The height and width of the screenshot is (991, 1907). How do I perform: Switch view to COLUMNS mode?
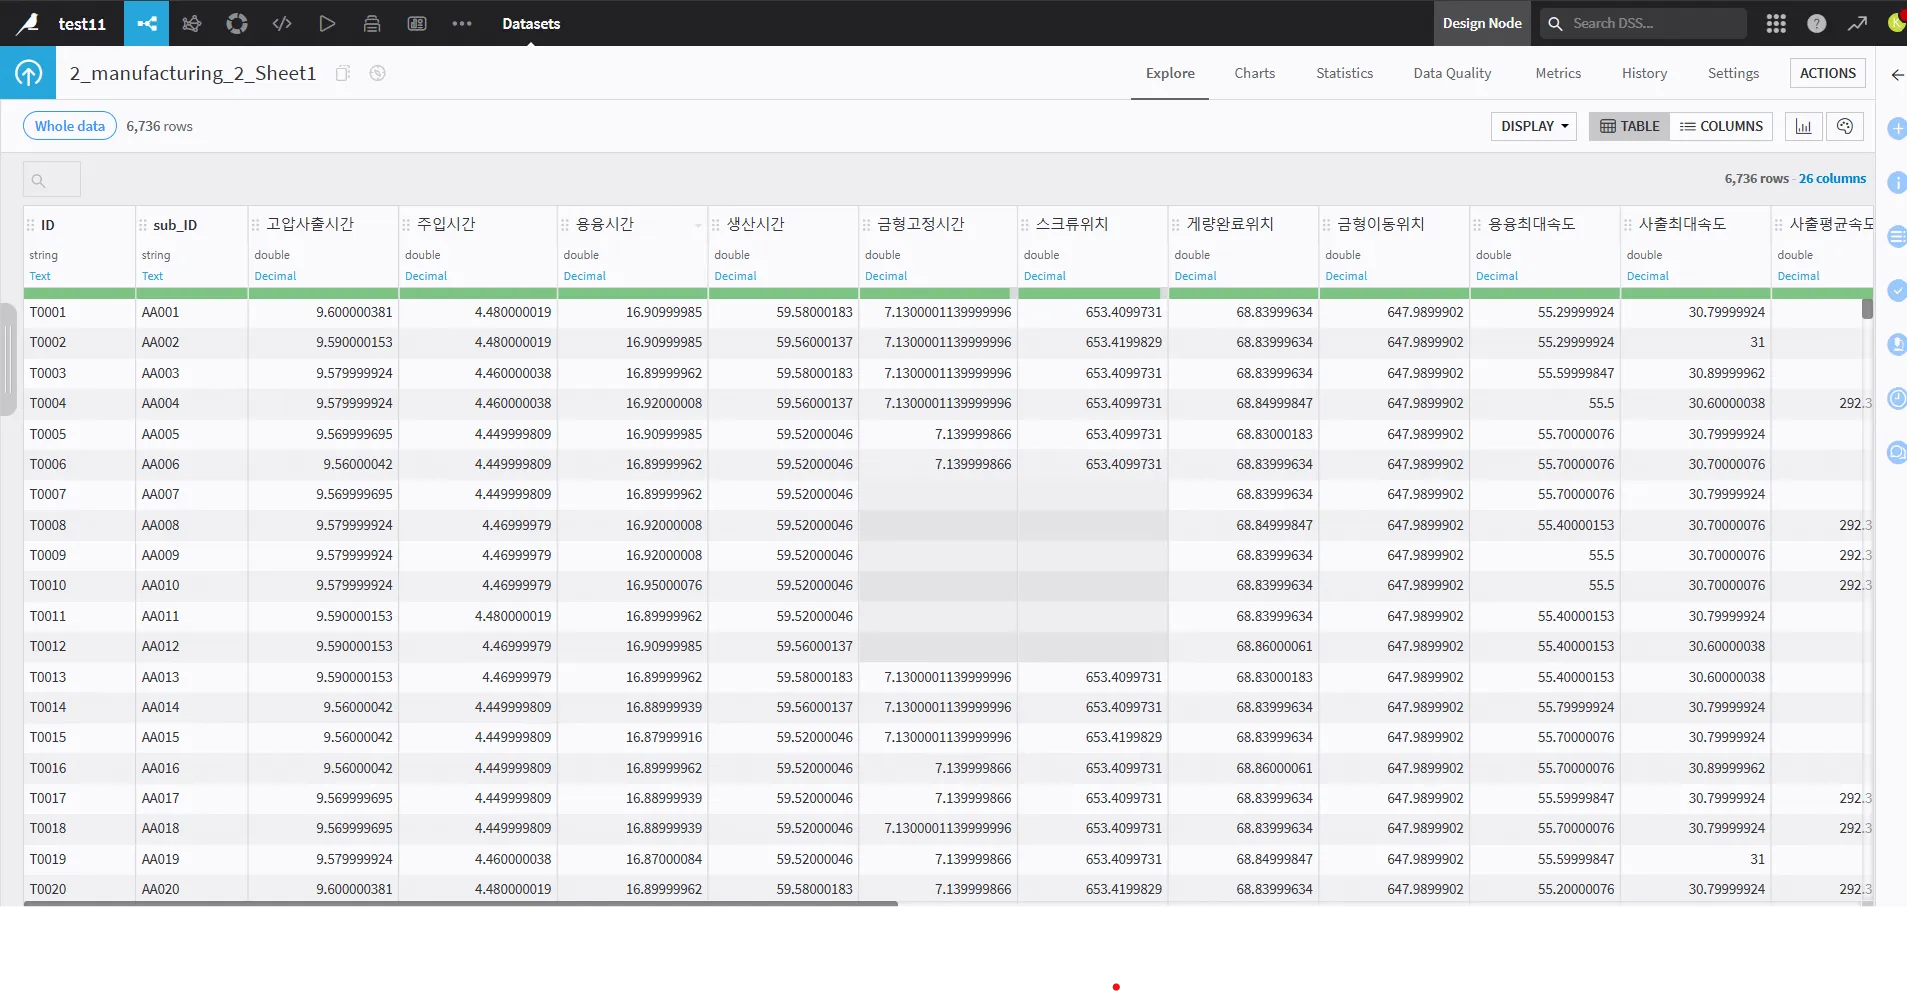[1721, 126]
